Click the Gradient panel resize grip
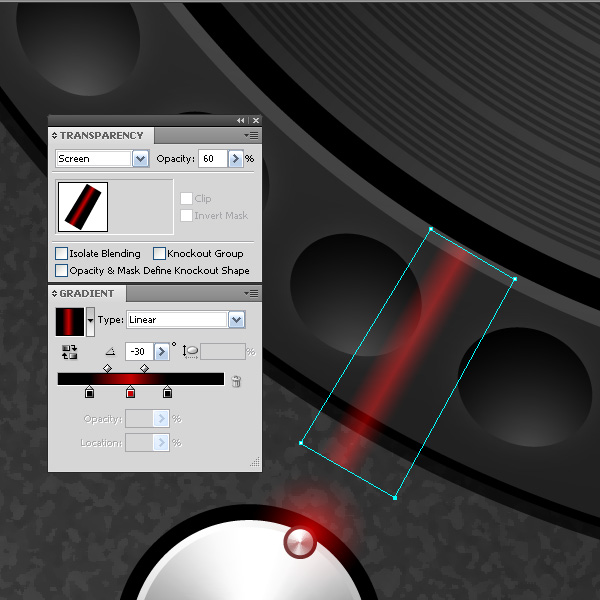Viewport: 600px width, 600px height. (255, 462)
